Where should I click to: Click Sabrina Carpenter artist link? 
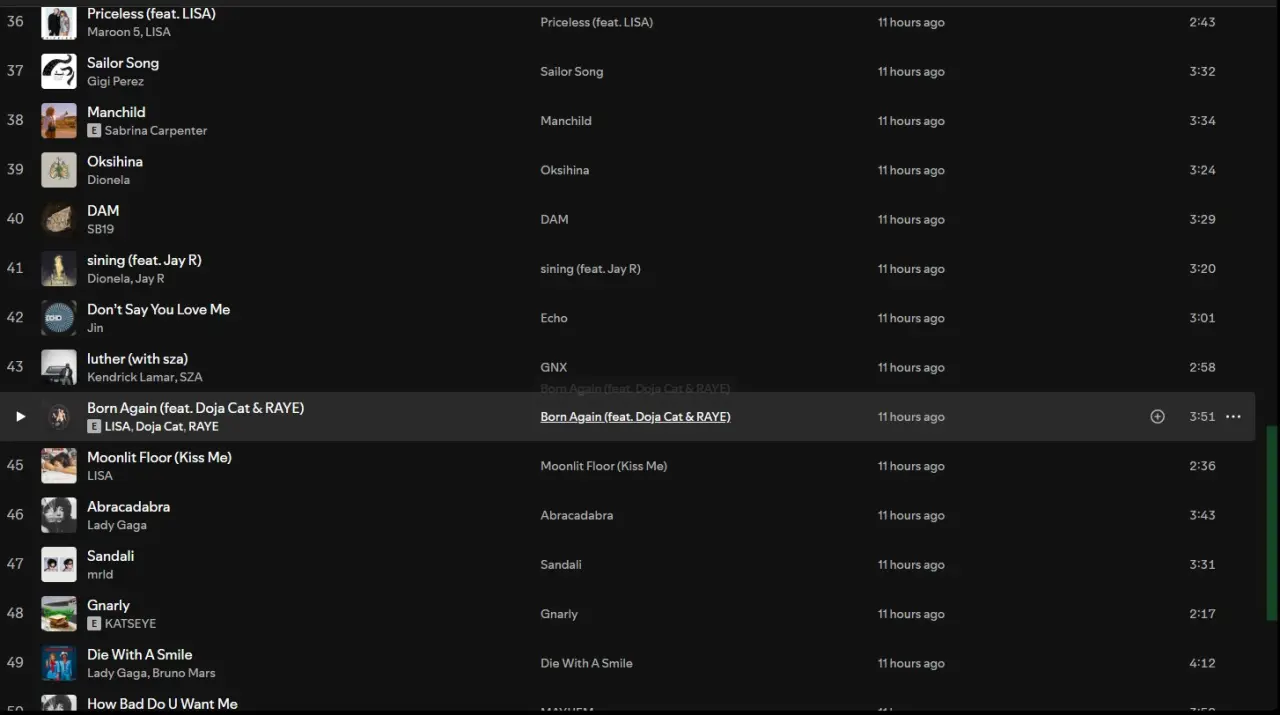coord(156,131)
